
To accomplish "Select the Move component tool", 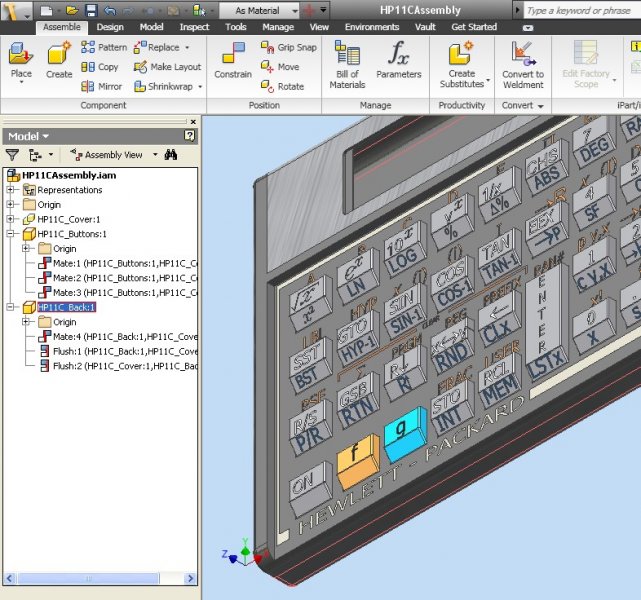I will 280,67.
